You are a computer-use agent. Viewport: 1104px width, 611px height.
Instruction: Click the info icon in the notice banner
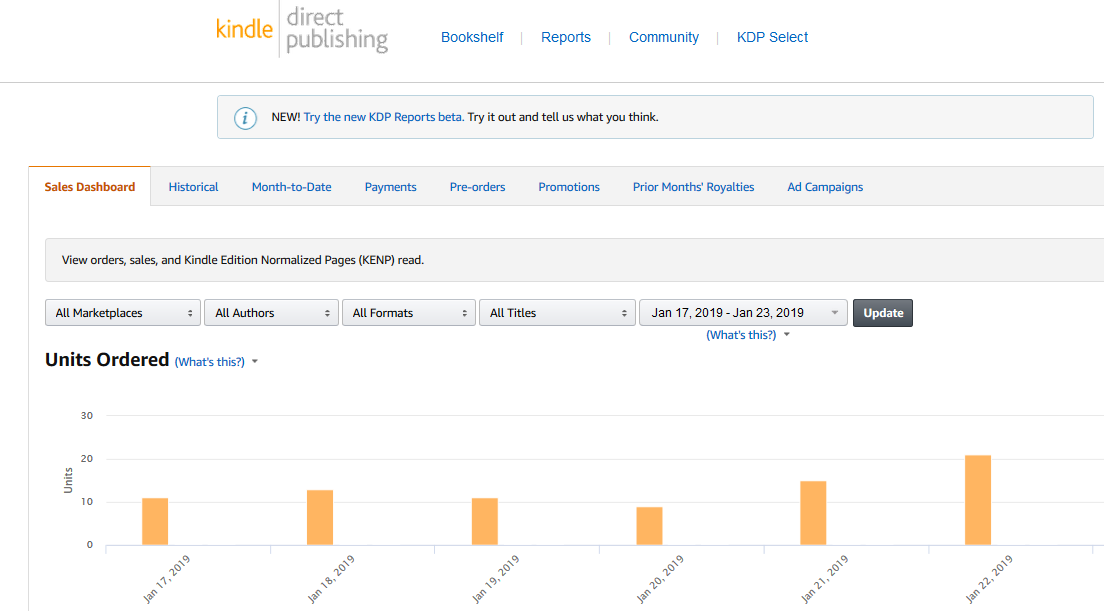point(245,118)
